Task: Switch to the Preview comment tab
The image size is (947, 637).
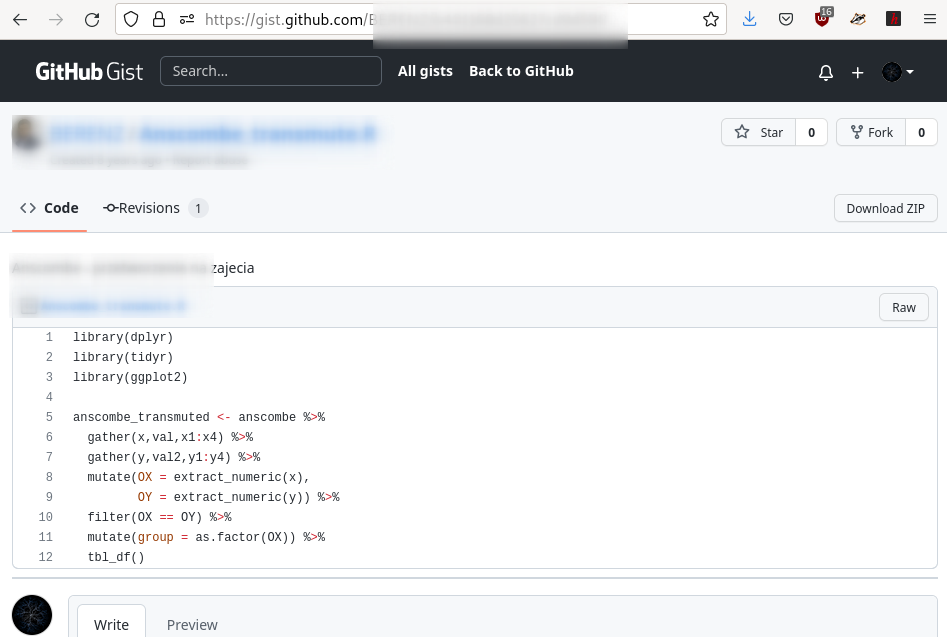Action: coord(192,624)
